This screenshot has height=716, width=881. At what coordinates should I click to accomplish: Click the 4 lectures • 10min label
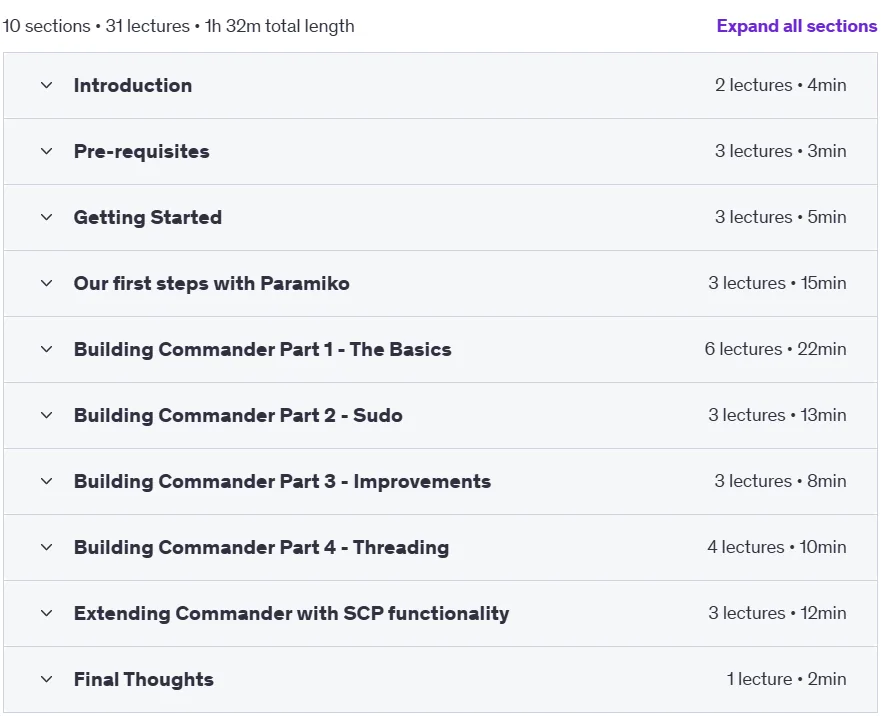(776, 547)
